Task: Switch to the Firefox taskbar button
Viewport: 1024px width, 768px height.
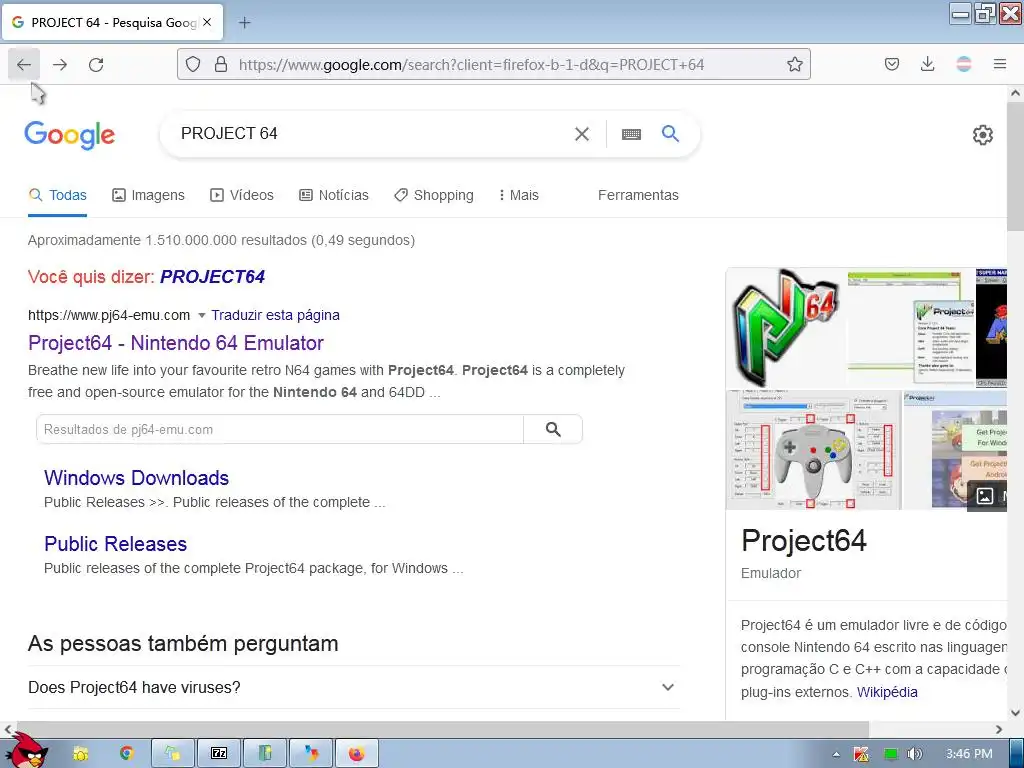Action: 357,754
